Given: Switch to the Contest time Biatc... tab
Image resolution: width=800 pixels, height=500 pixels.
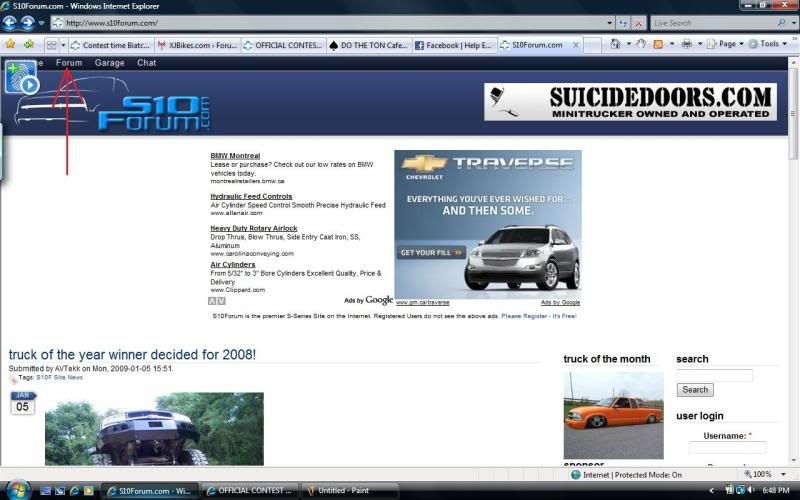Looking at the screenshot, I should pos(111,45).
